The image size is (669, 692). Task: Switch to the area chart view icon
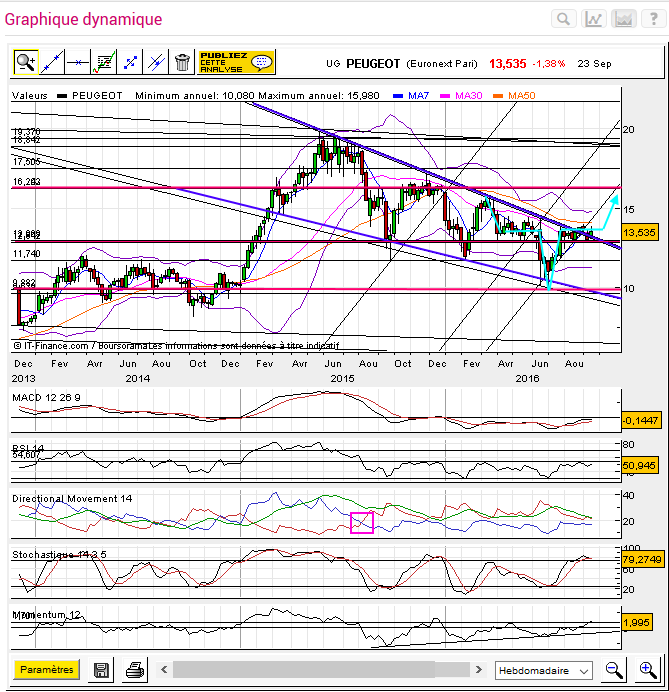click(624, 19)
